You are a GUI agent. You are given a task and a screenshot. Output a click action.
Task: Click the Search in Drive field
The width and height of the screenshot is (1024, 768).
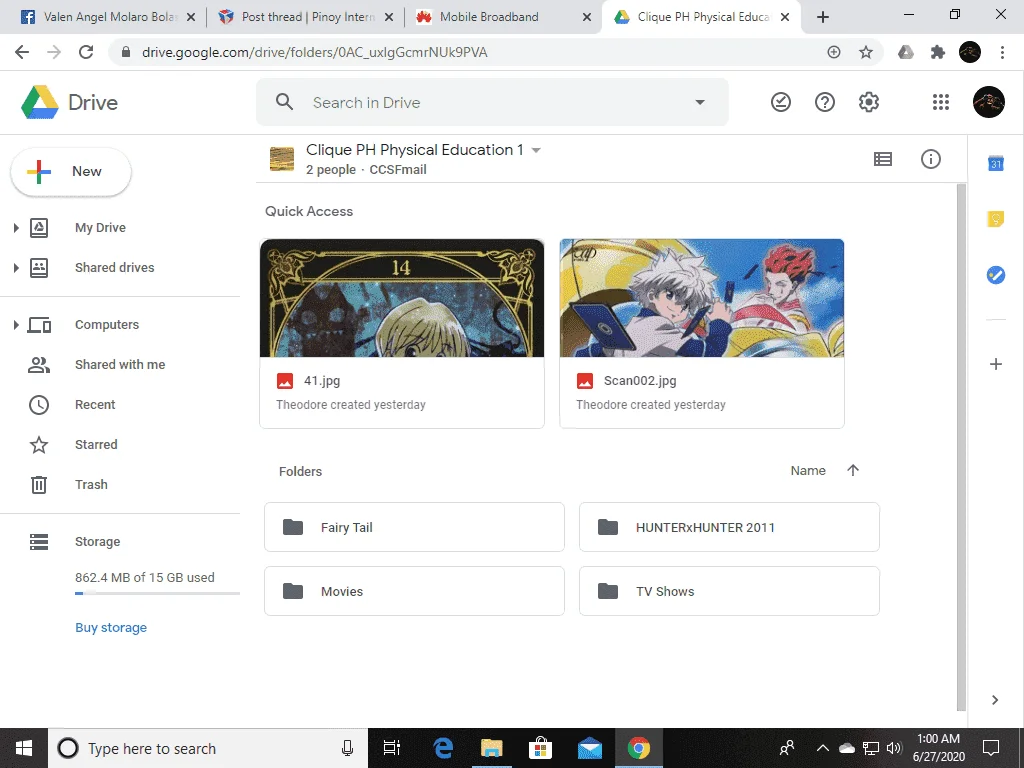[492, 103]
